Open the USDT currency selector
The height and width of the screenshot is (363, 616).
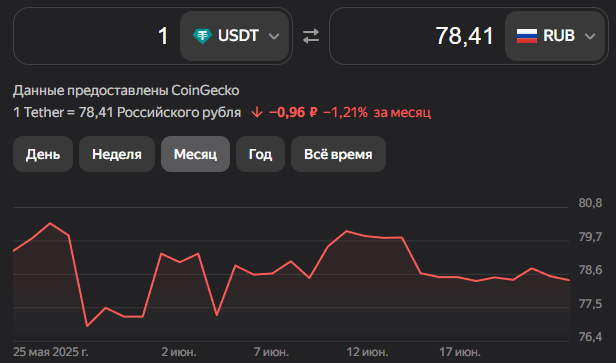click(x=235, y=36)
